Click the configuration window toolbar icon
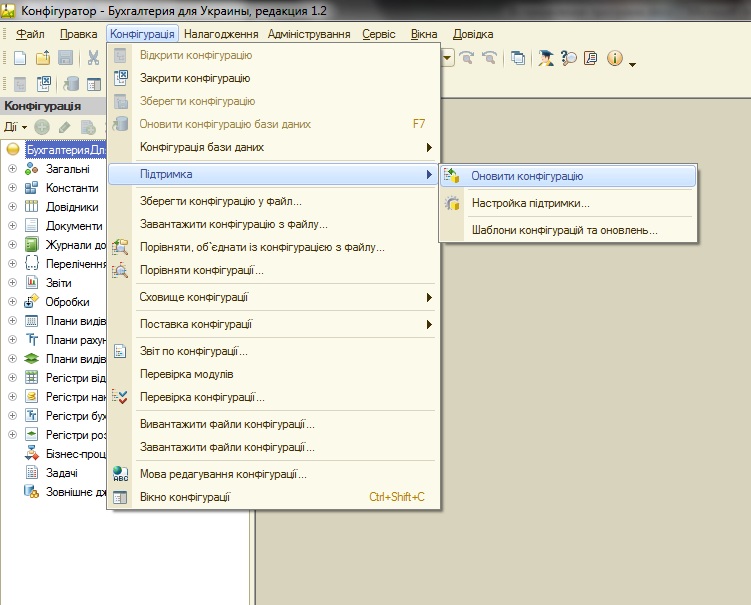This screenshot has width=751, height=605. click(x=93, y=85)
